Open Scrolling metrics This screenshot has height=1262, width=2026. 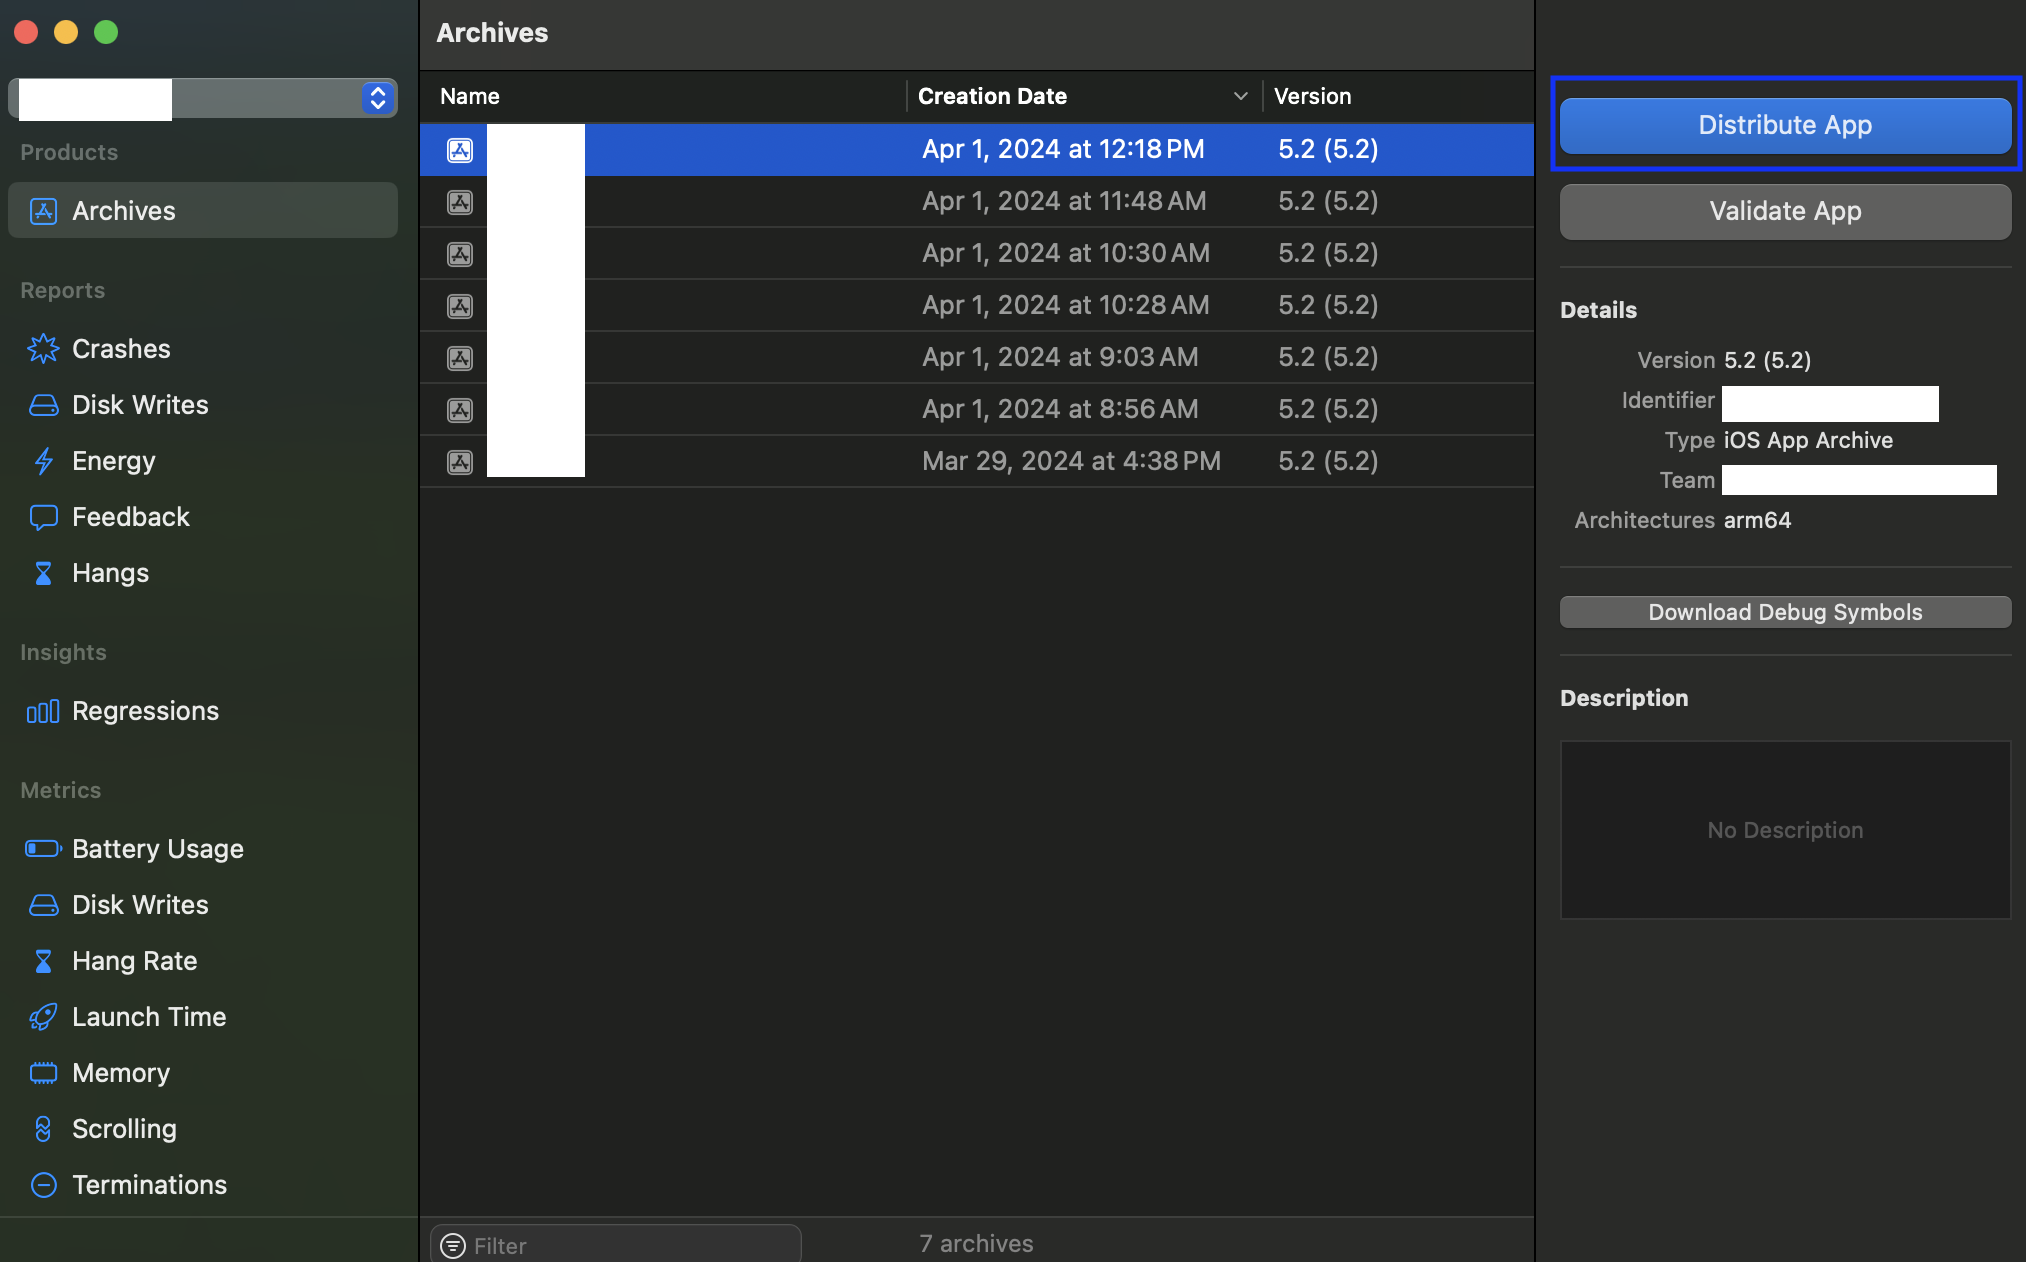tap(124, 1129)
